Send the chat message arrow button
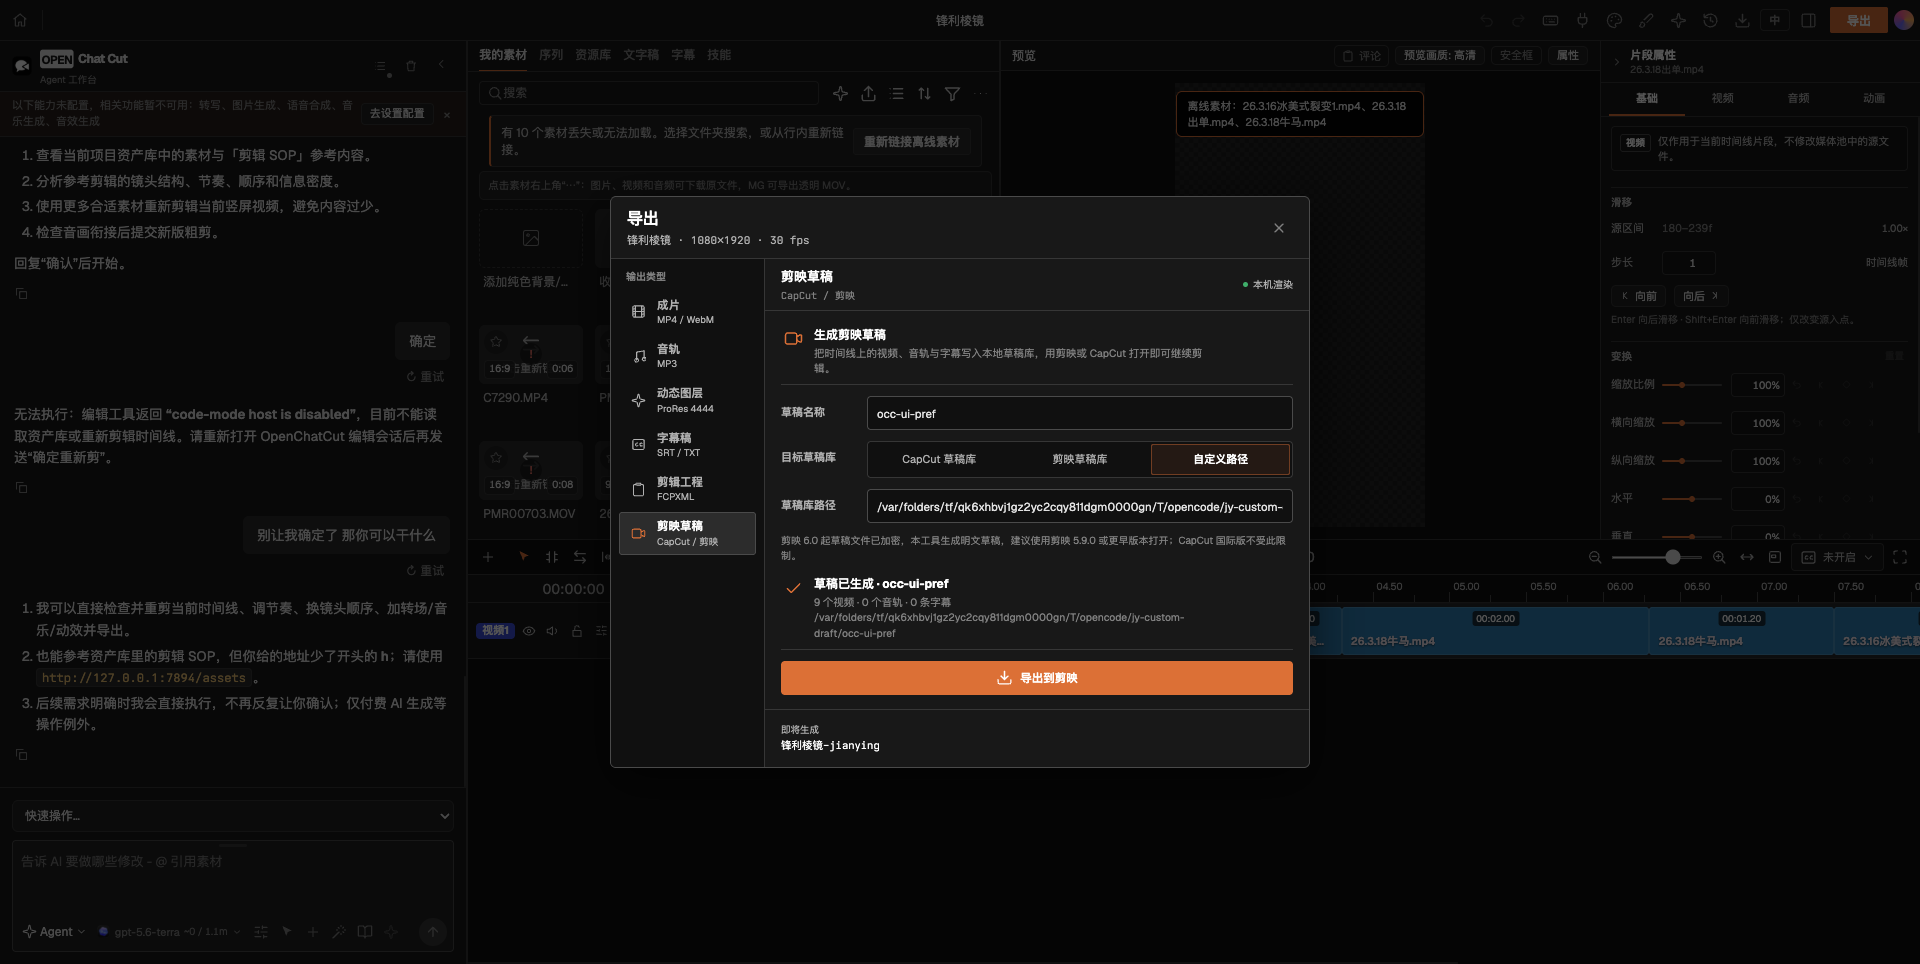 tap(433, 932)
